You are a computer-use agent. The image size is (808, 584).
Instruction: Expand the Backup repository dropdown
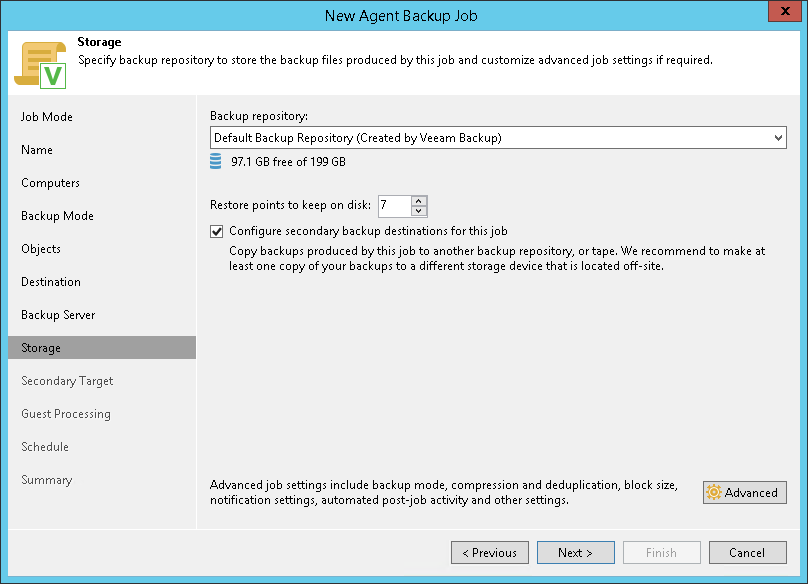tap(778, 138)
